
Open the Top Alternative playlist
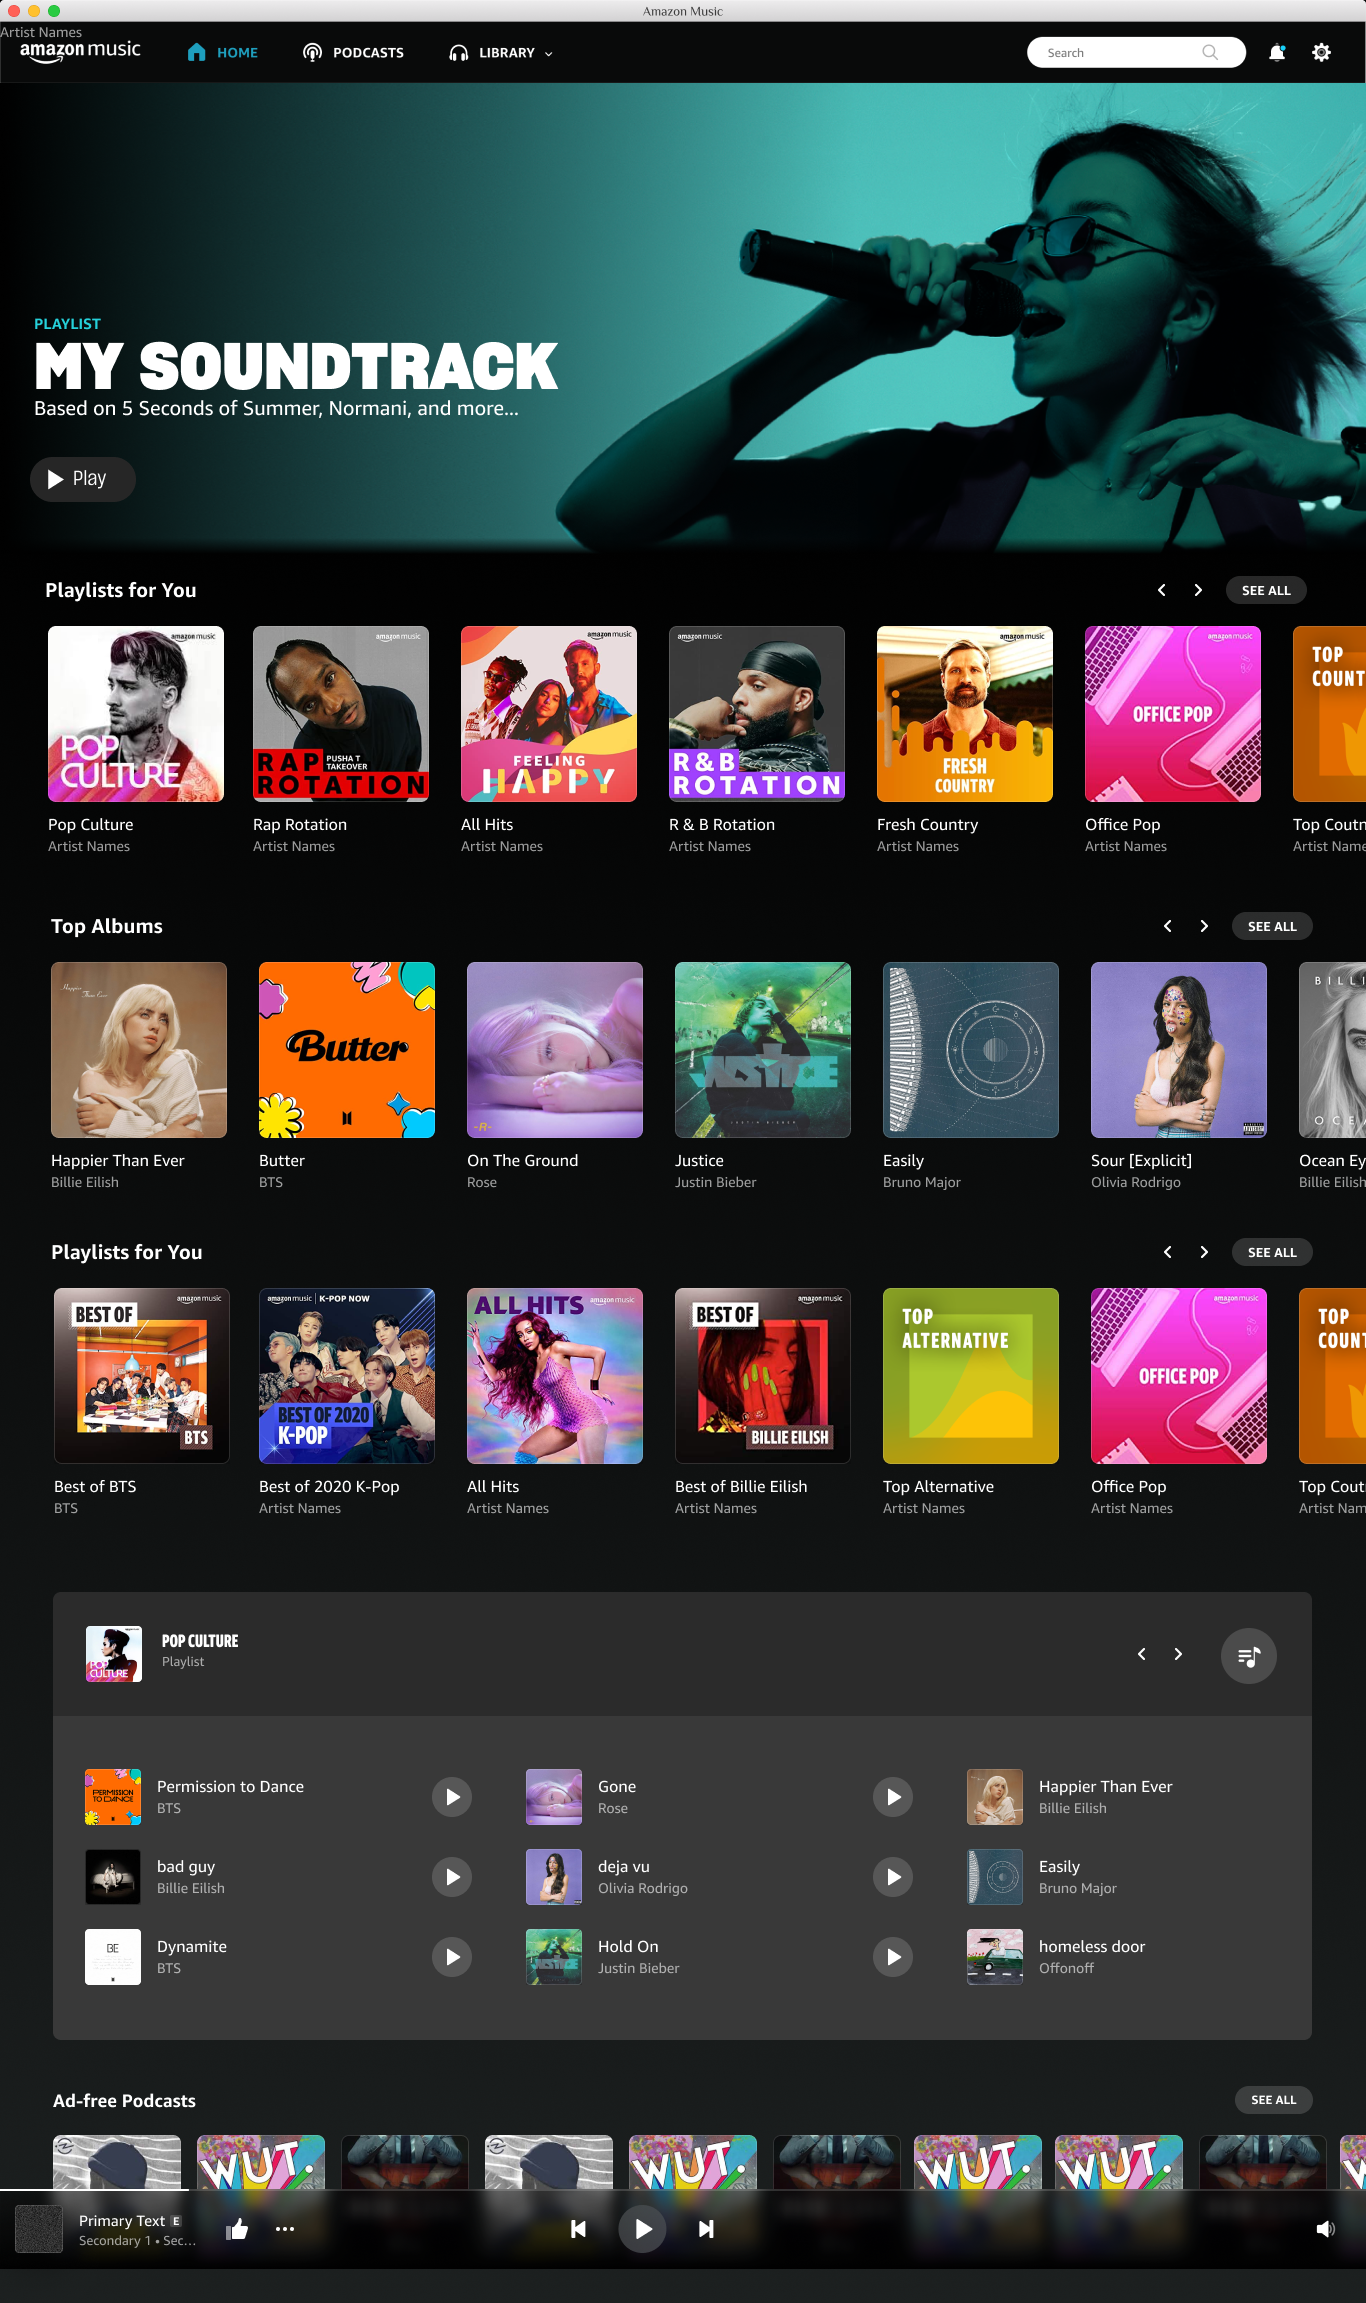pyautogui.click(x=971, y=1376)
